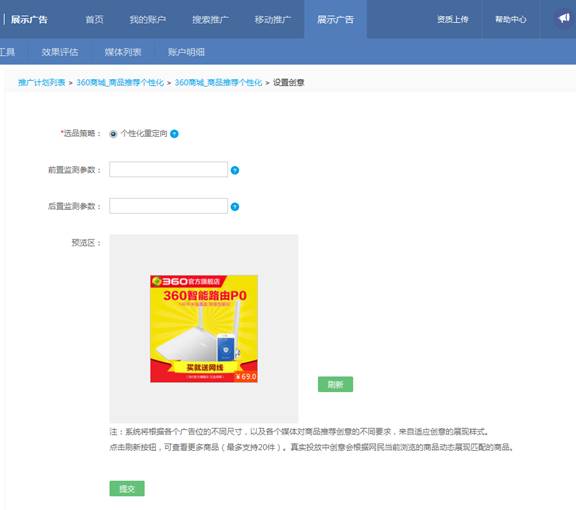The width and height of the screenshot is (576, 510).
Task: Click the 前置监测参数 input field
Action: pos(169,169)
